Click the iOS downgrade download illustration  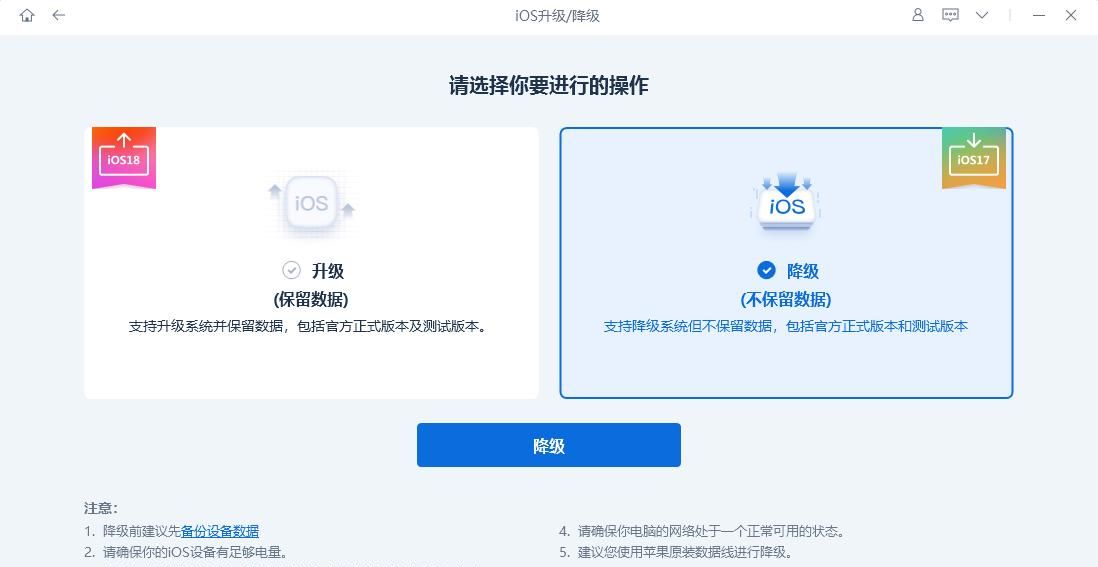pos(787,203)
